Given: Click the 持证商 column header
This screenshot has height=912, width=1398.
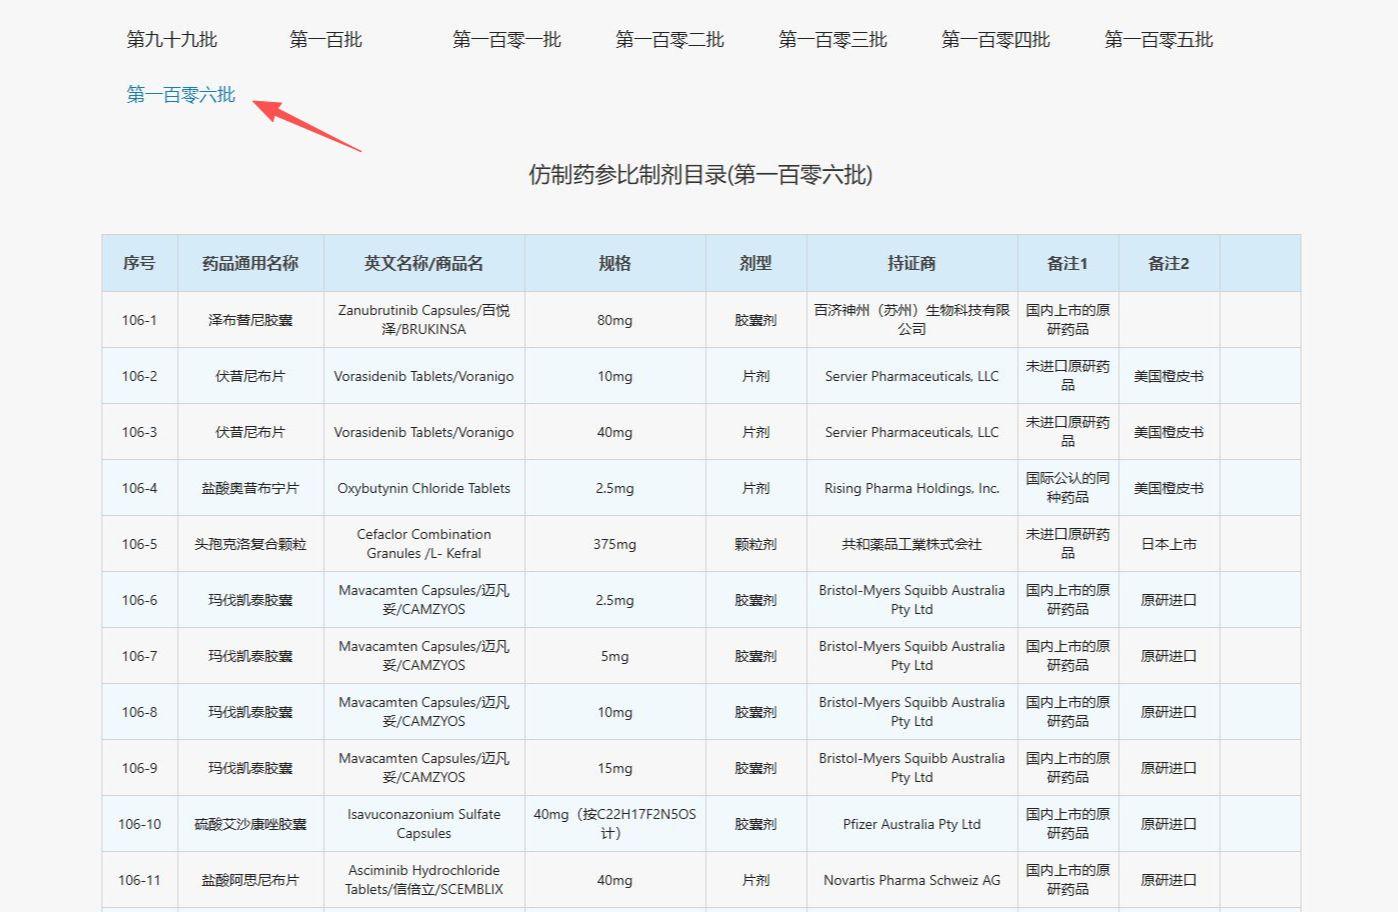Looking at the screenshot, I should [912, 263].
